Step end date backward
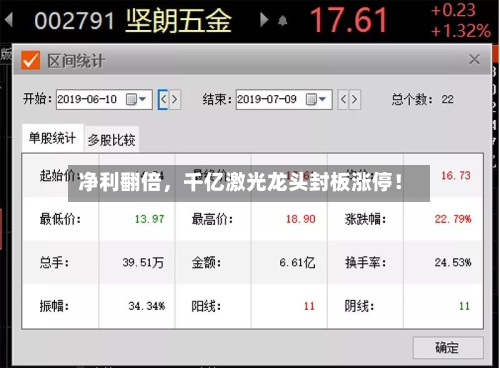Screen dimensions: 500x368 343,99
